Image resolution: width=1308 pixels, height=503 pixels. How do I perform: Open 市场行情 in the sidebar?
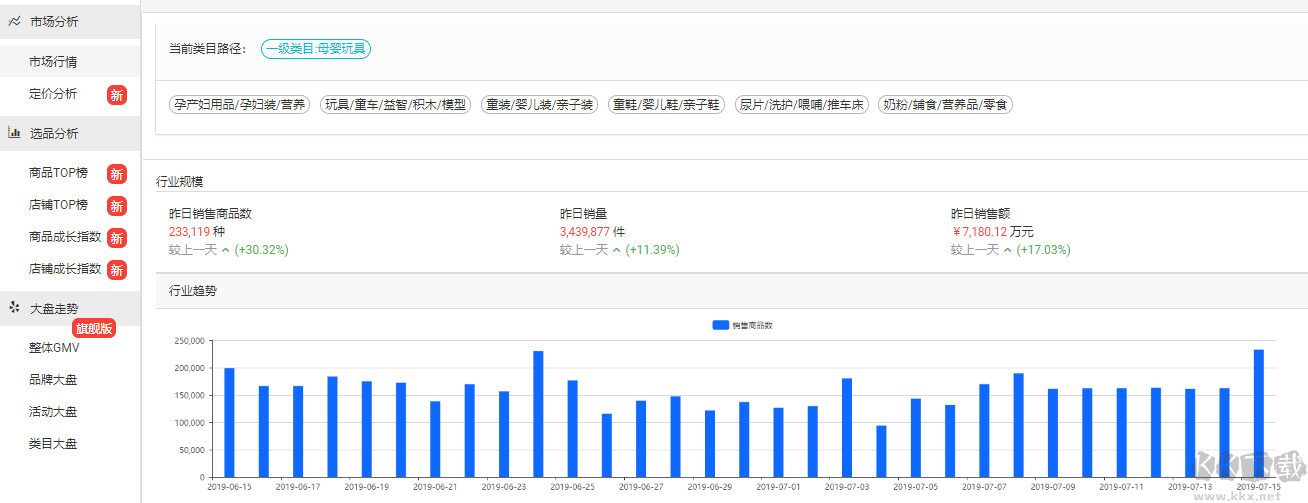click(53, 62)
